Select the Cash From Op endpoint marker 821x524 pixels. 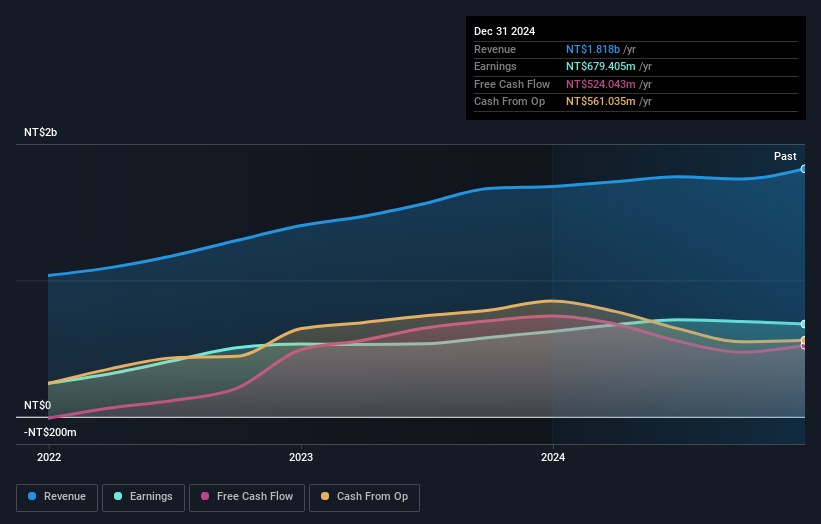point(803,340)
